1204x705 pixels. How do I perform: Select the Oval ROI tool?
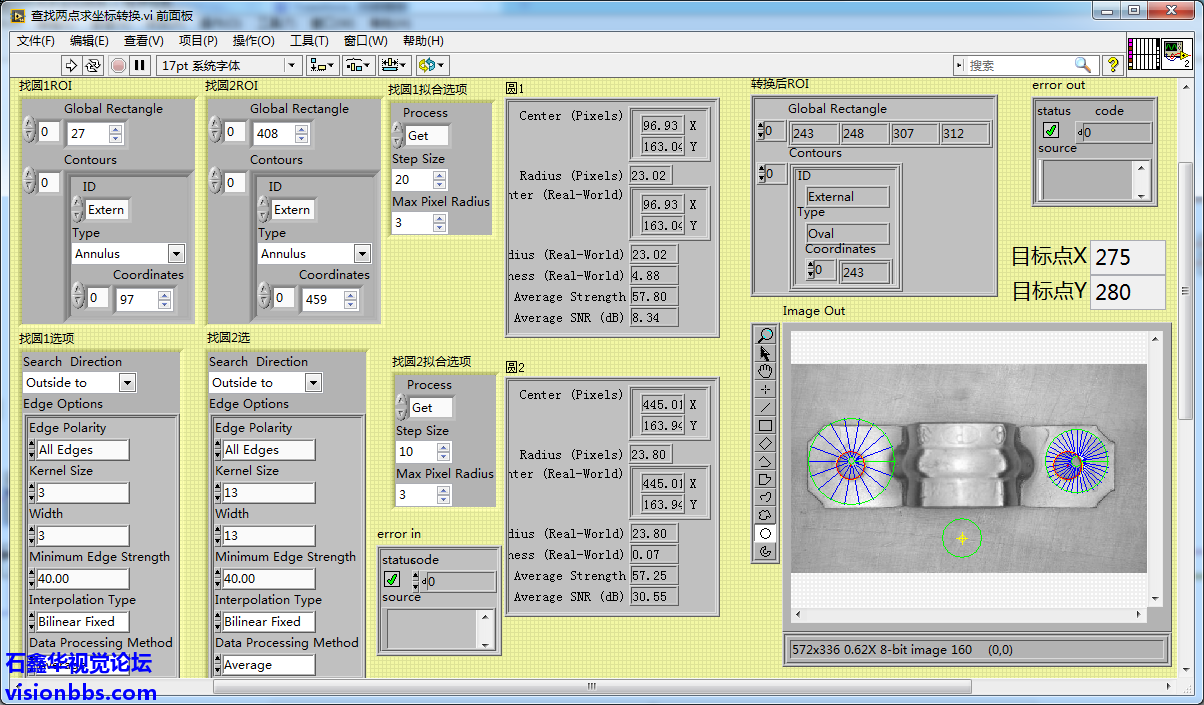(766, 533)
